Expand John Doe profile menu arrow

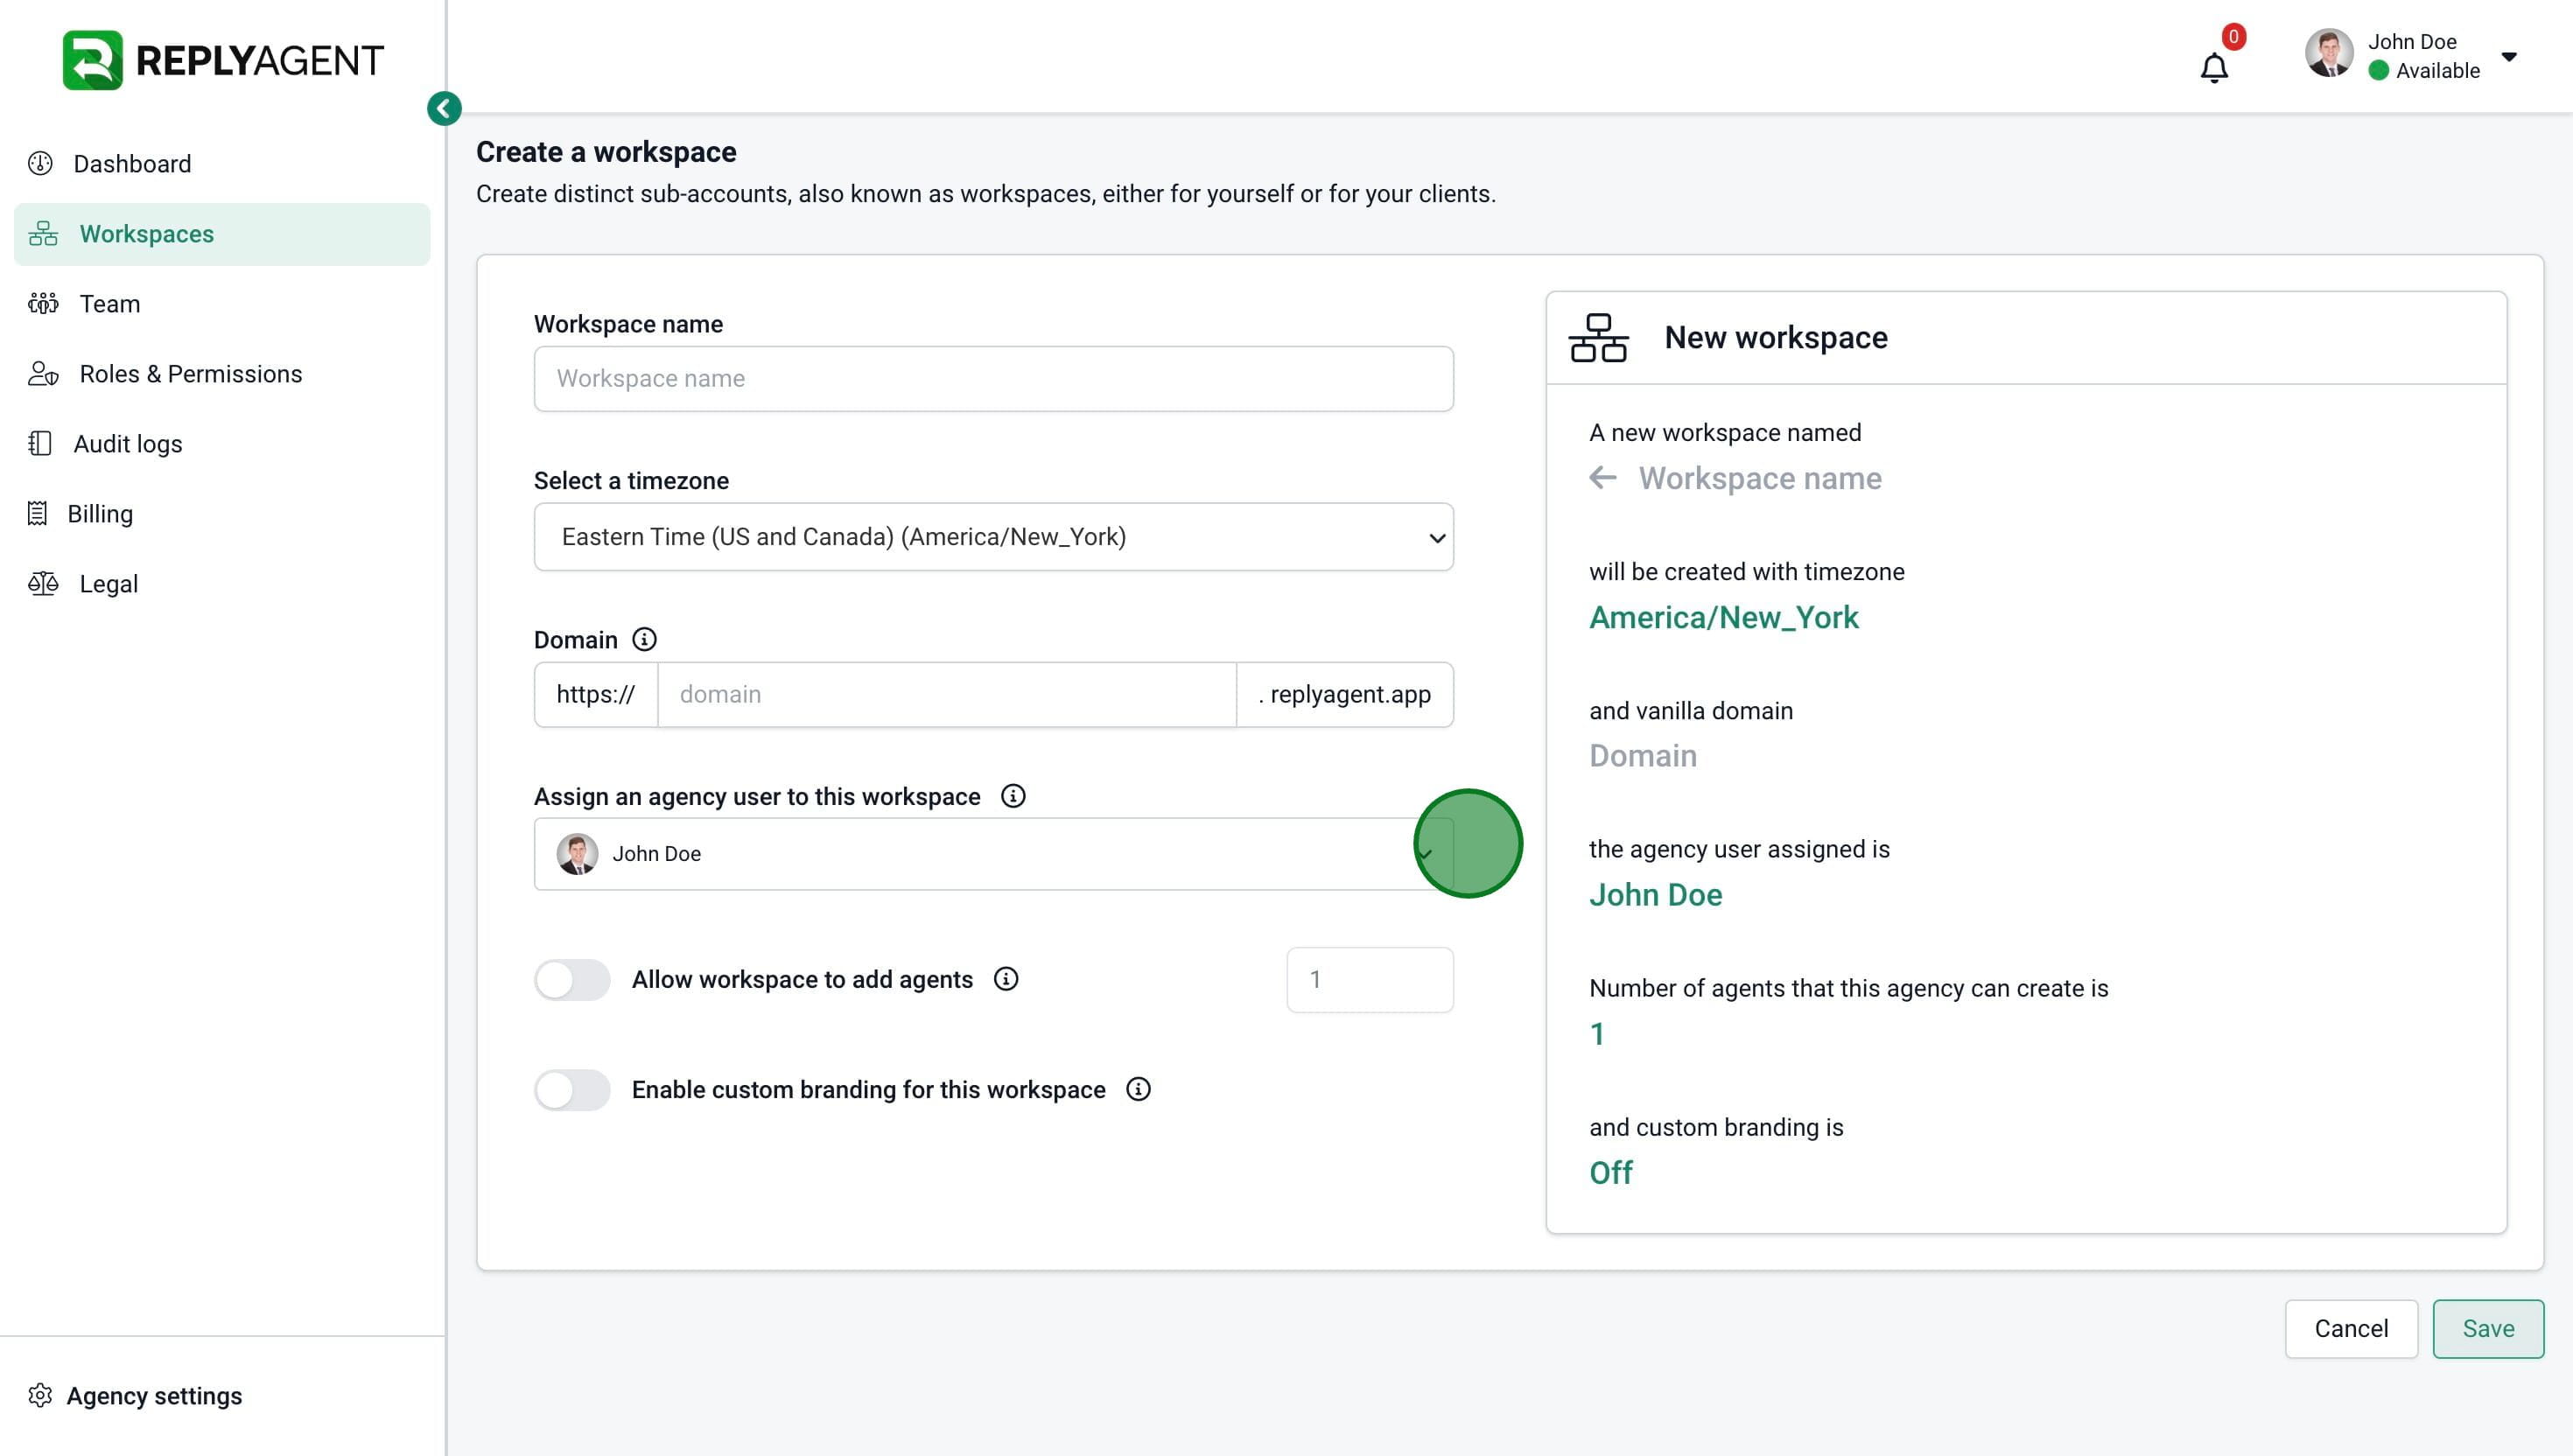pos(2508,57)
